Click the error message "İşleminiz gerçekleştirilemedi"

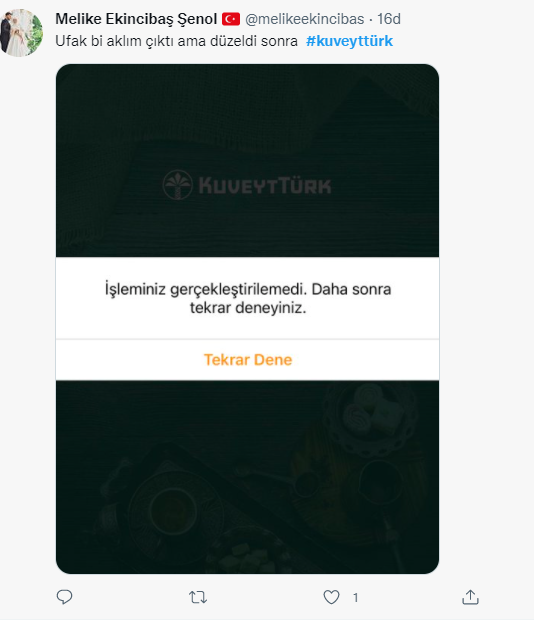206,289
